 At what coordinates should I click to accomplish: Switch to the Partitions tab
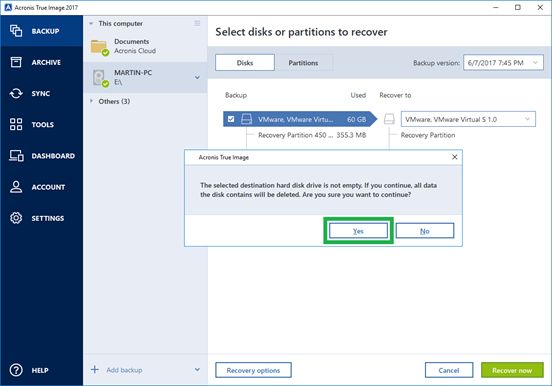[x=303, y=63]
